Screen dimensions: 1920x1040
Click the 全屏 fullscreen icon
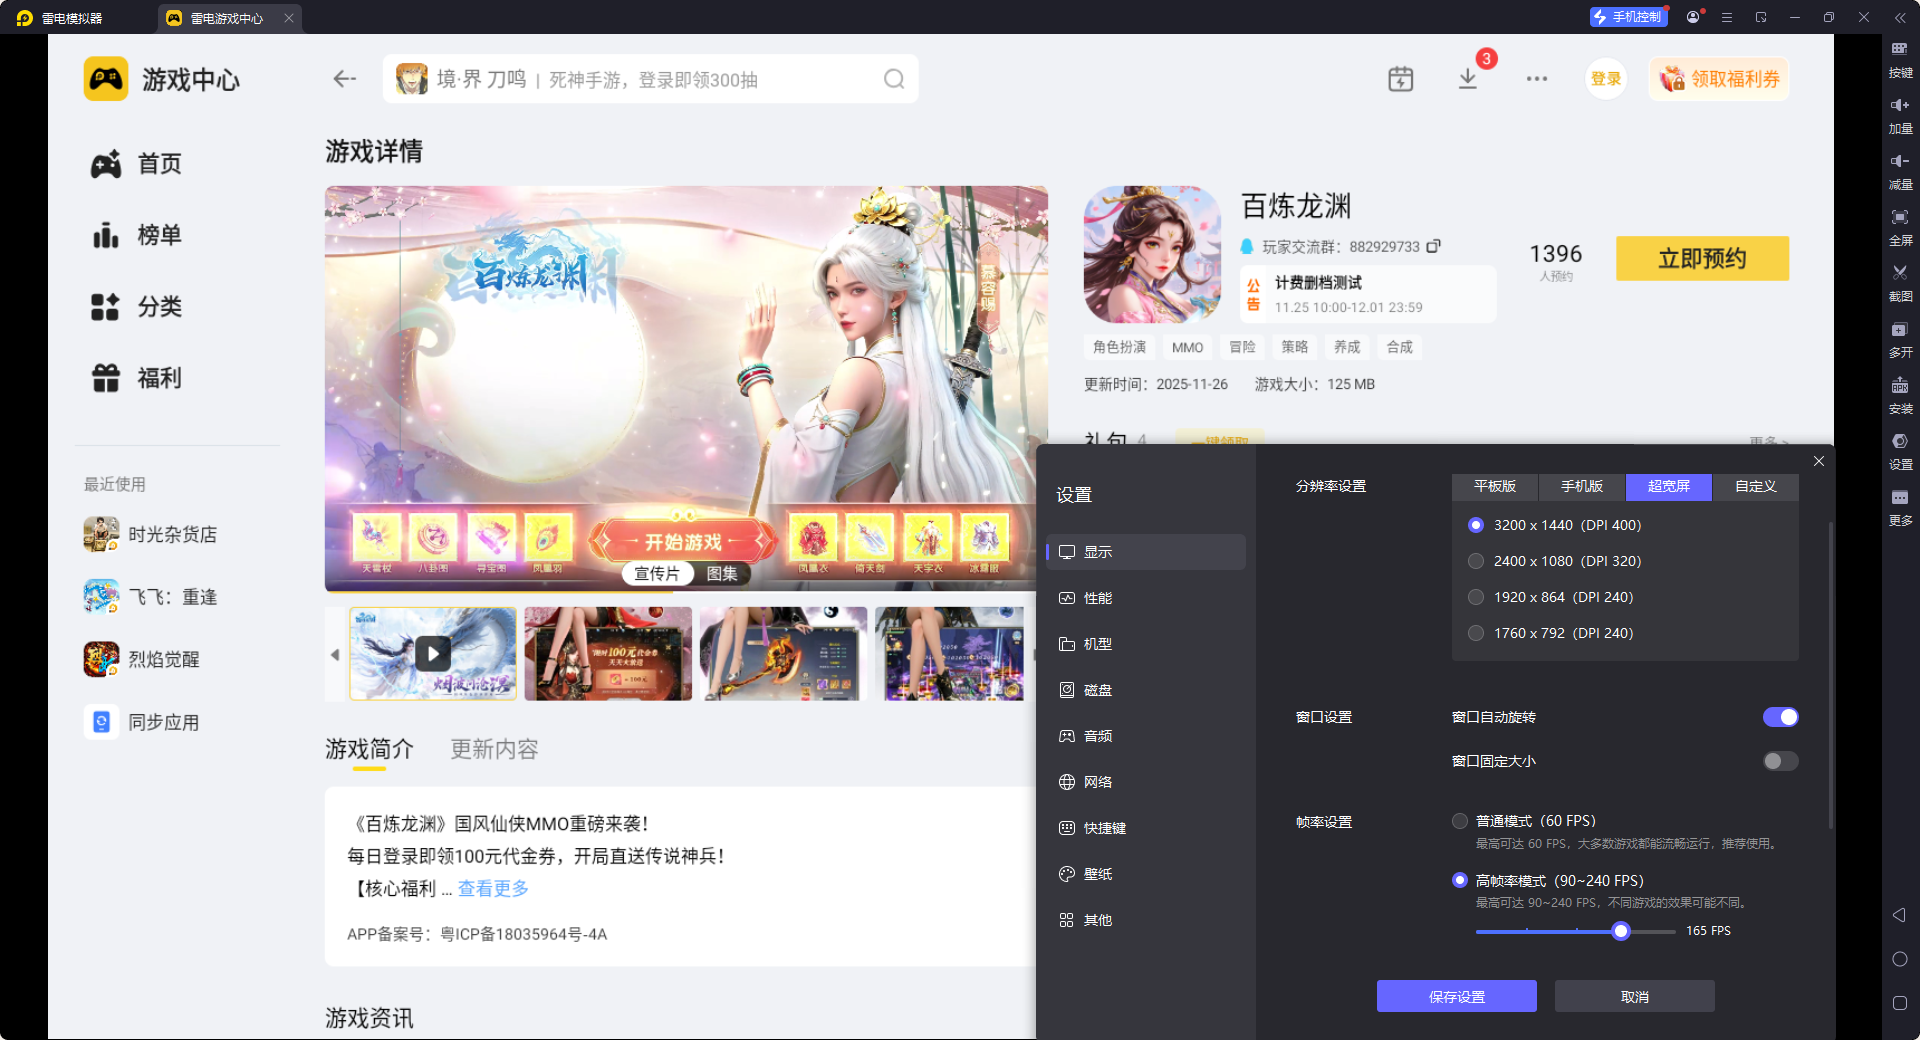pos(1900,227)
